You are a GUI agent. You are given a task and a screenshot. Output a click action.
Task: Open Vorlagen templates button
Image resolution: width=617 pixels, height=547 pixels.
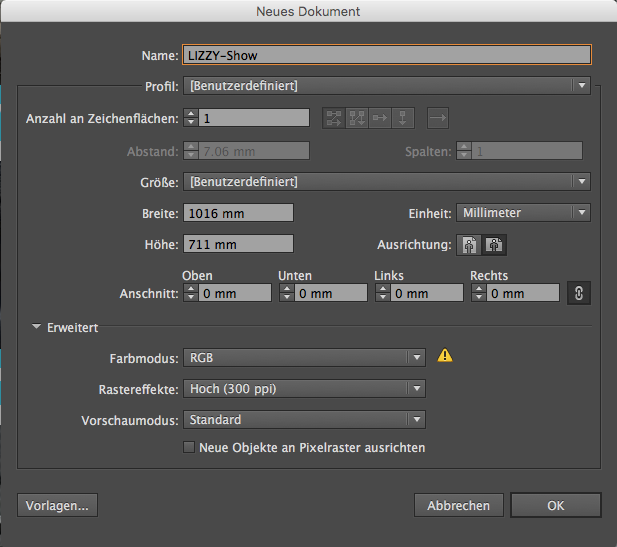(57, 506)
